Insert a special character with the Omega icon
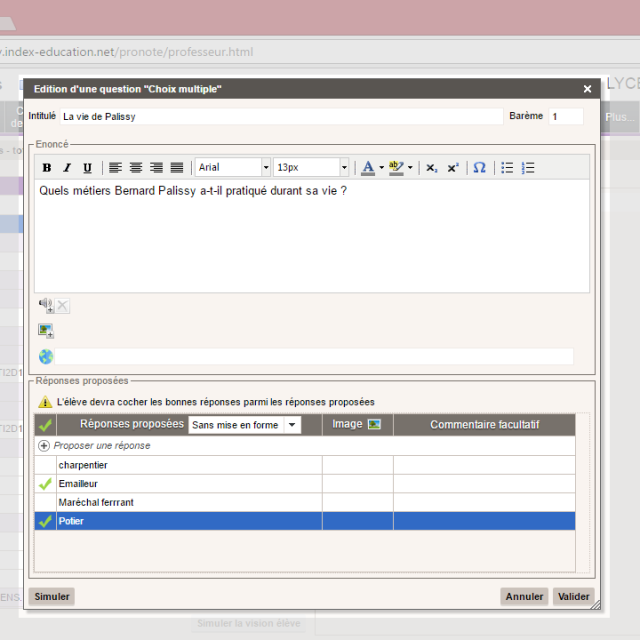 click(x=479, y=168)
